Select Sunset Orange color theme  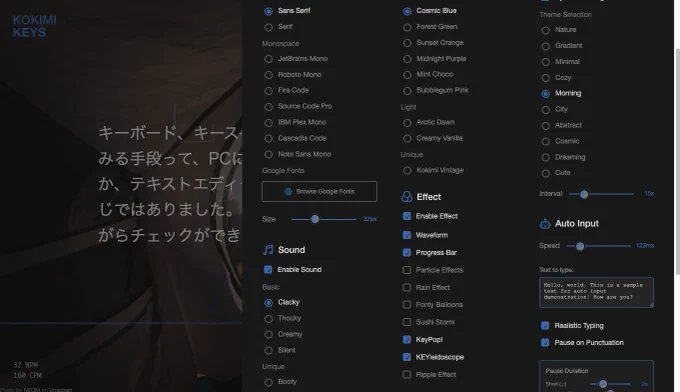[x=407, y=42]
